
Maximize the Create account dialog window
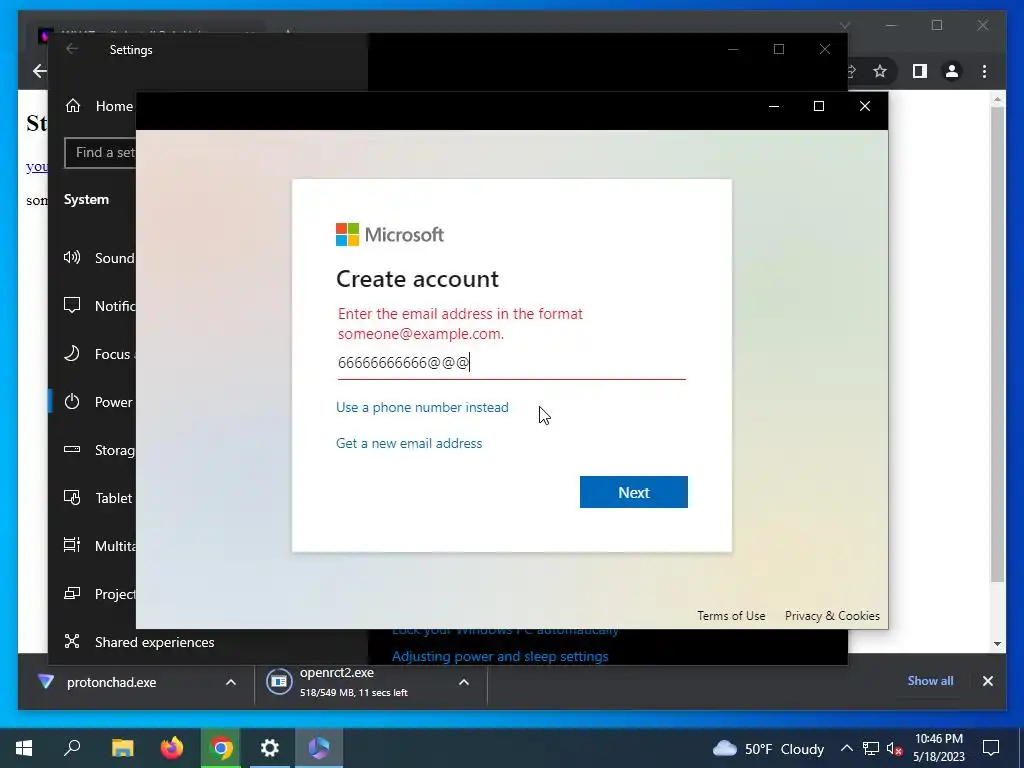click(818, 106)
